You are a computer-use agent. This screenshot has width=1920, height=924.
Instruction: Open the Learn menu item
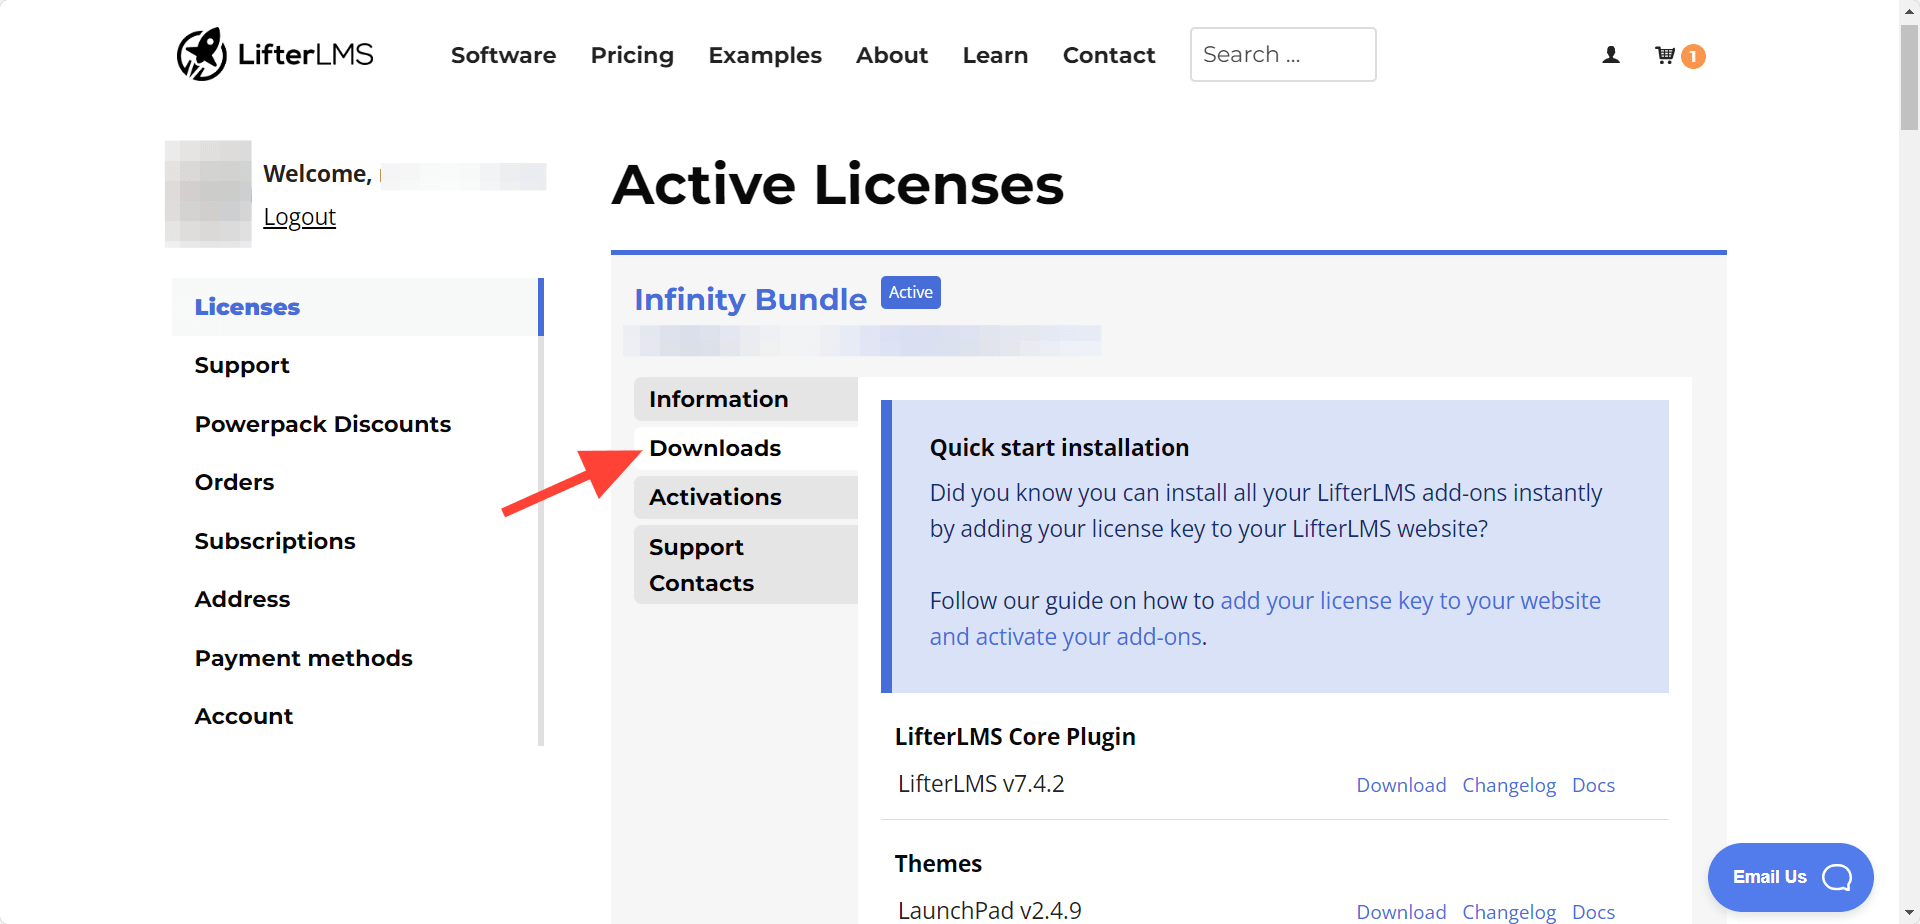pos(995,55)
